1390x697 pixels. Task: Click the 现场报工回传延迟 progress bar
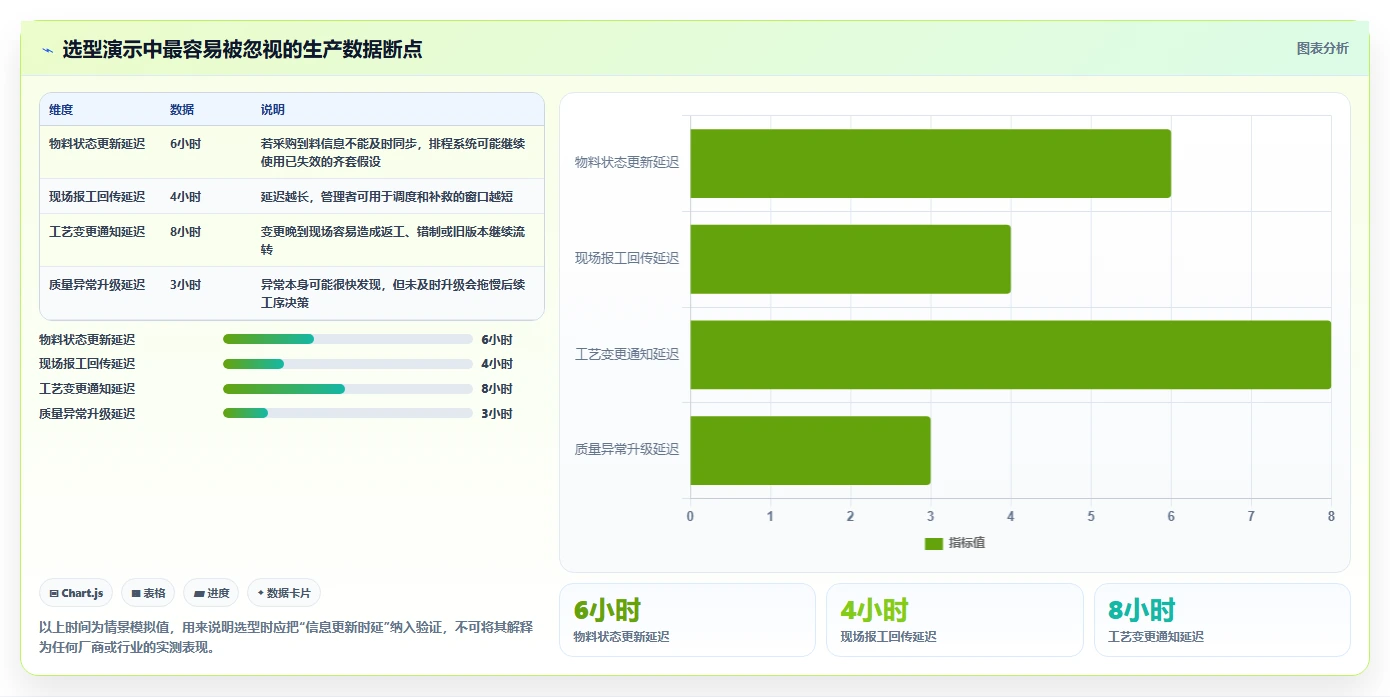pyautogui.click(x=348, y=364)
